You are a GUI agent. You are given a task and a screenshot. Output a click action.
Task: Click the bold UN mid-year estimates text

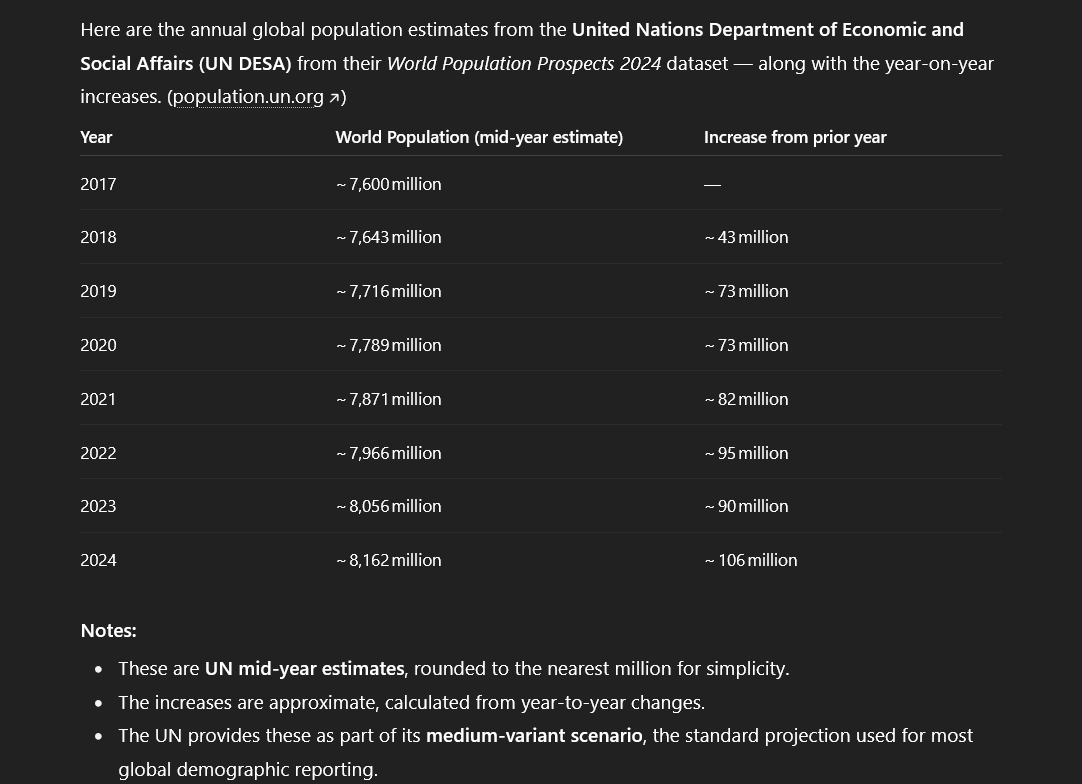304,668
